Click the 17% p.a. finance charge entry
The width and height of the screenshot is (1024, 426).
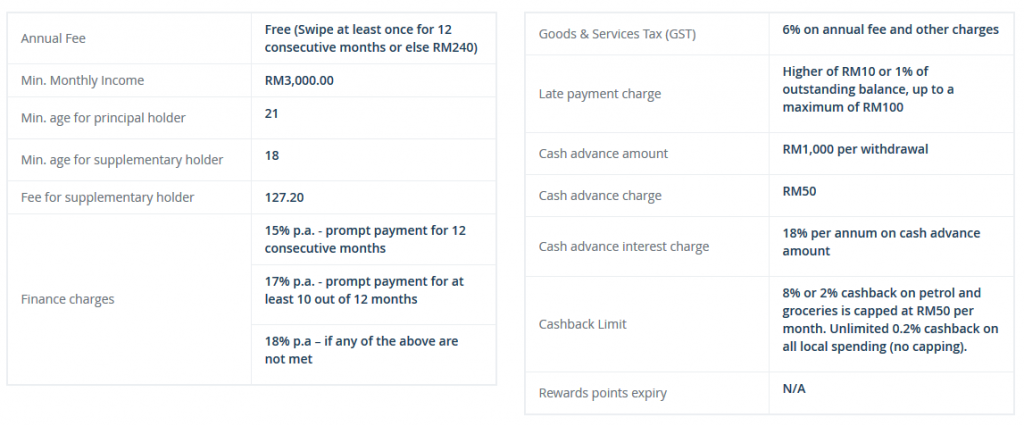(x=364, y=290)
